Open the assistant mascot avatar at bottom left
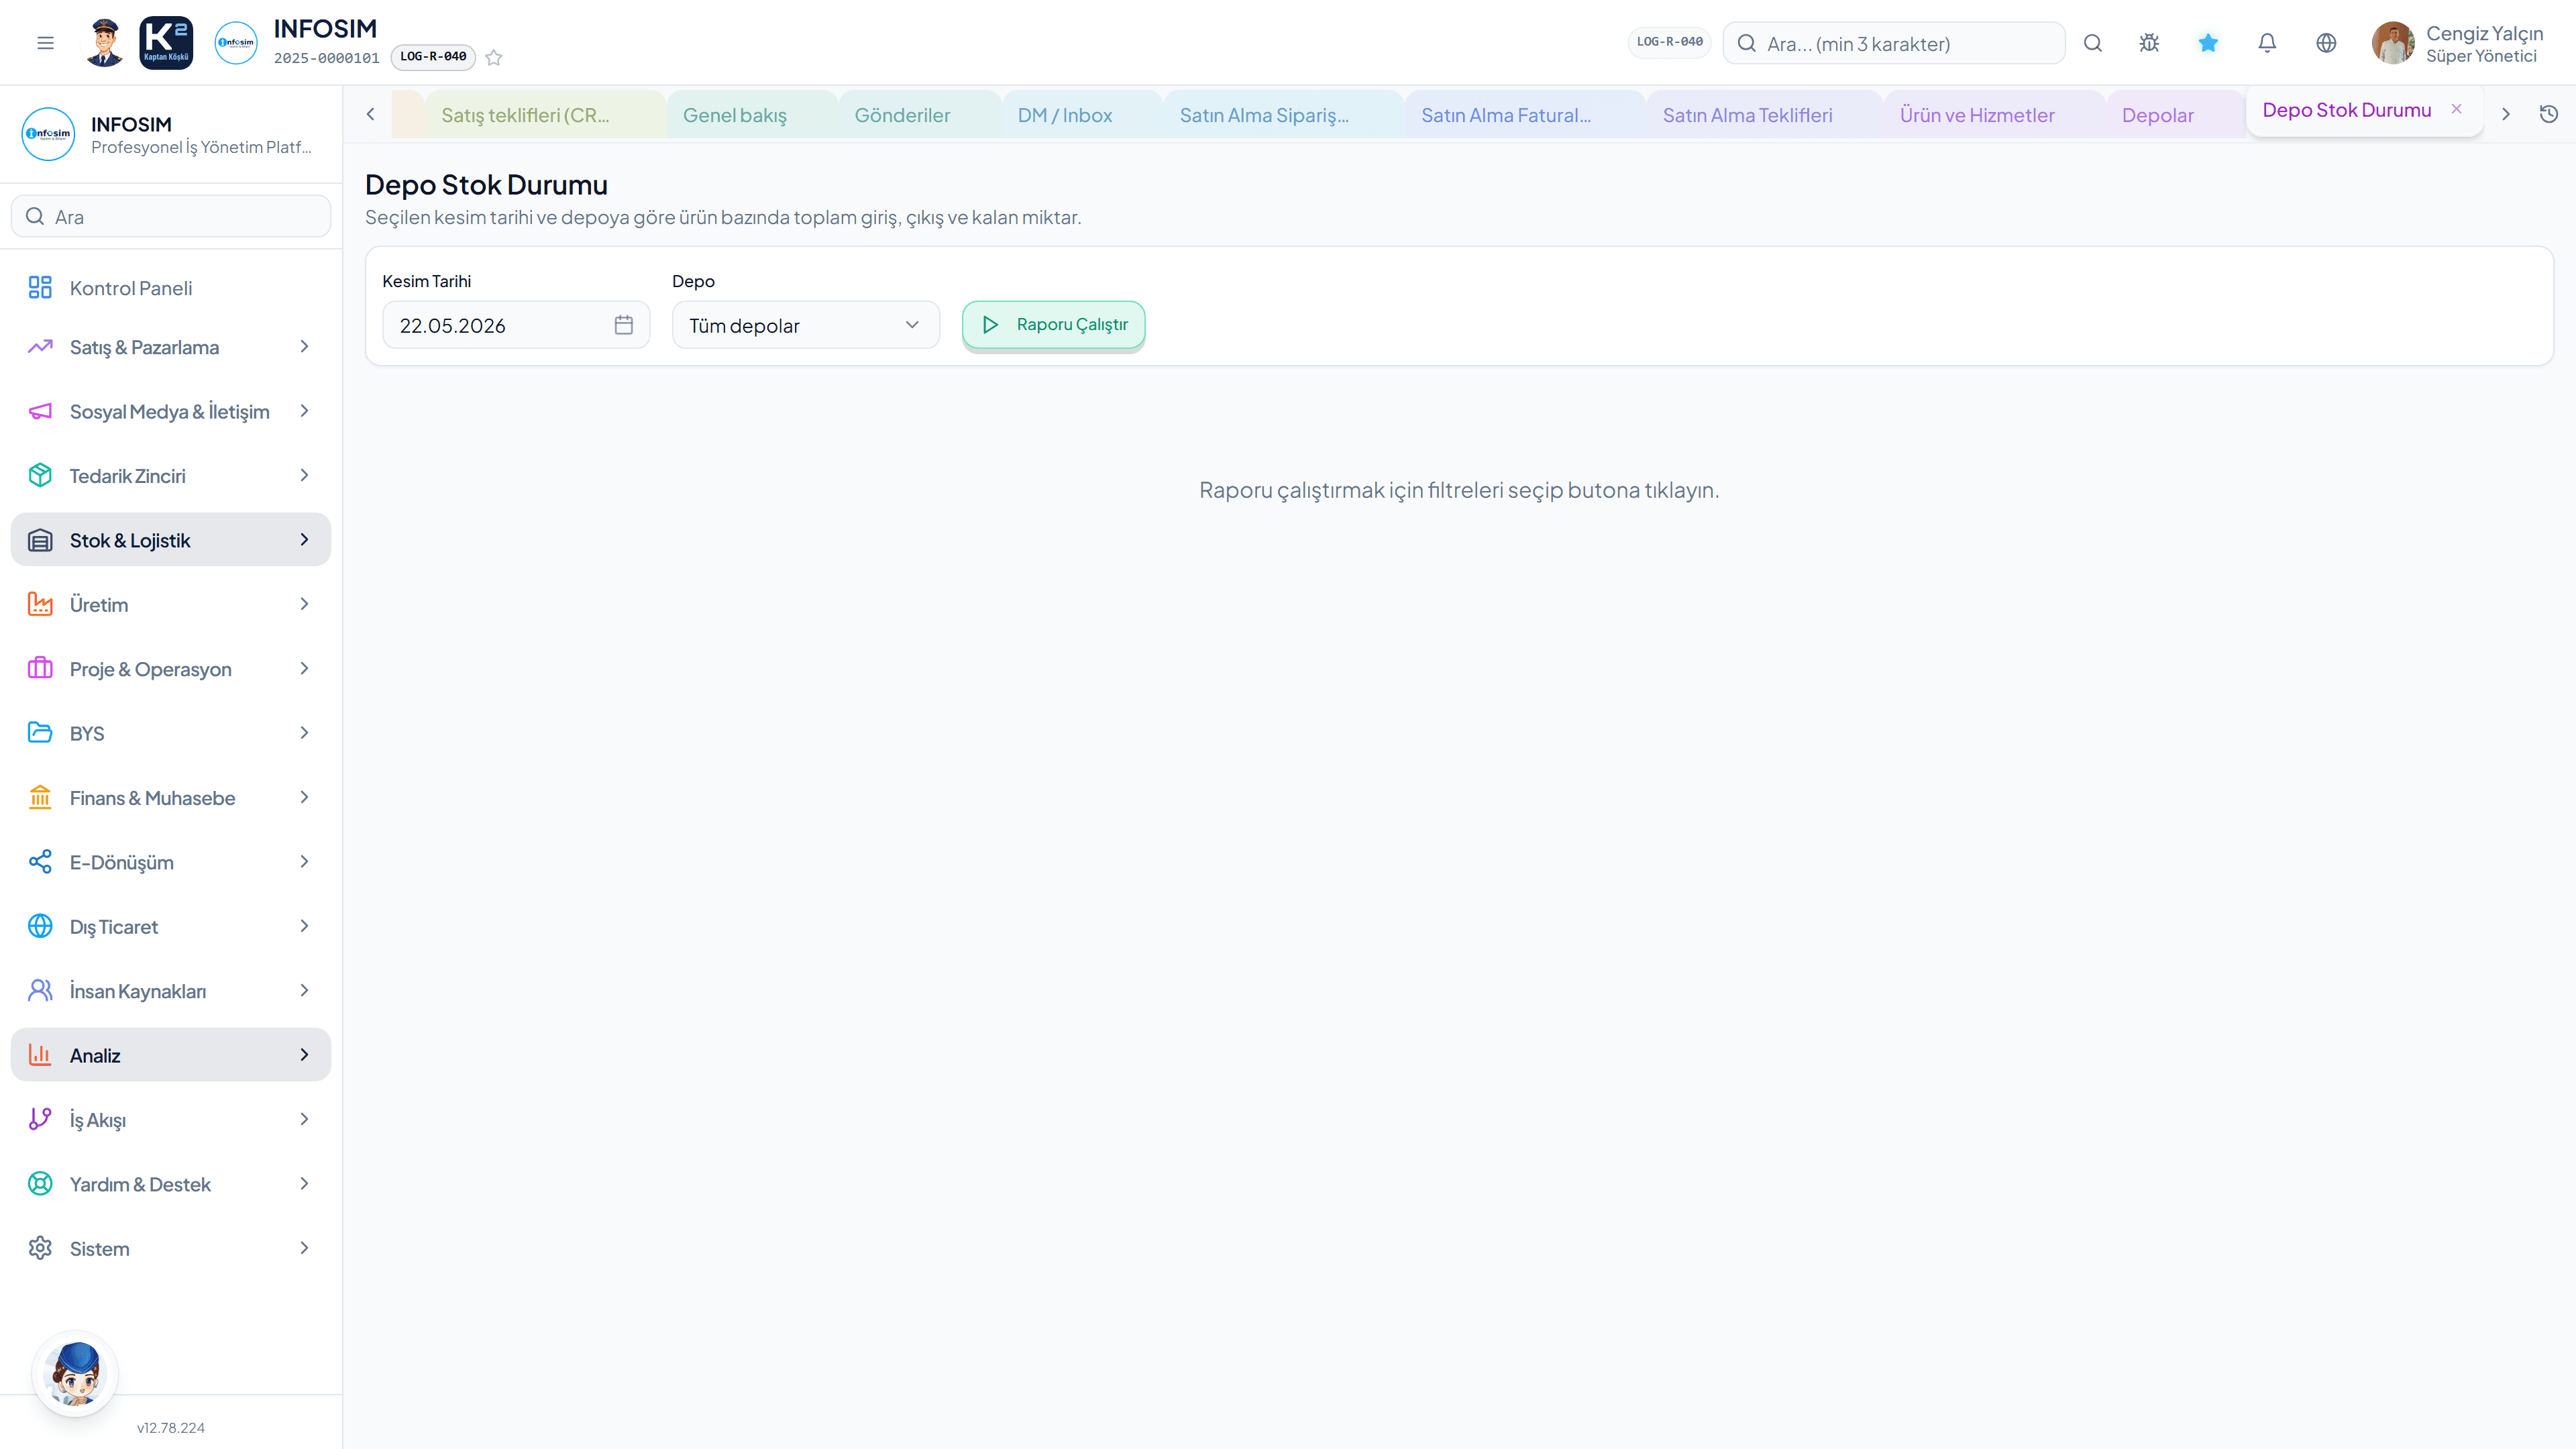 75,1373
